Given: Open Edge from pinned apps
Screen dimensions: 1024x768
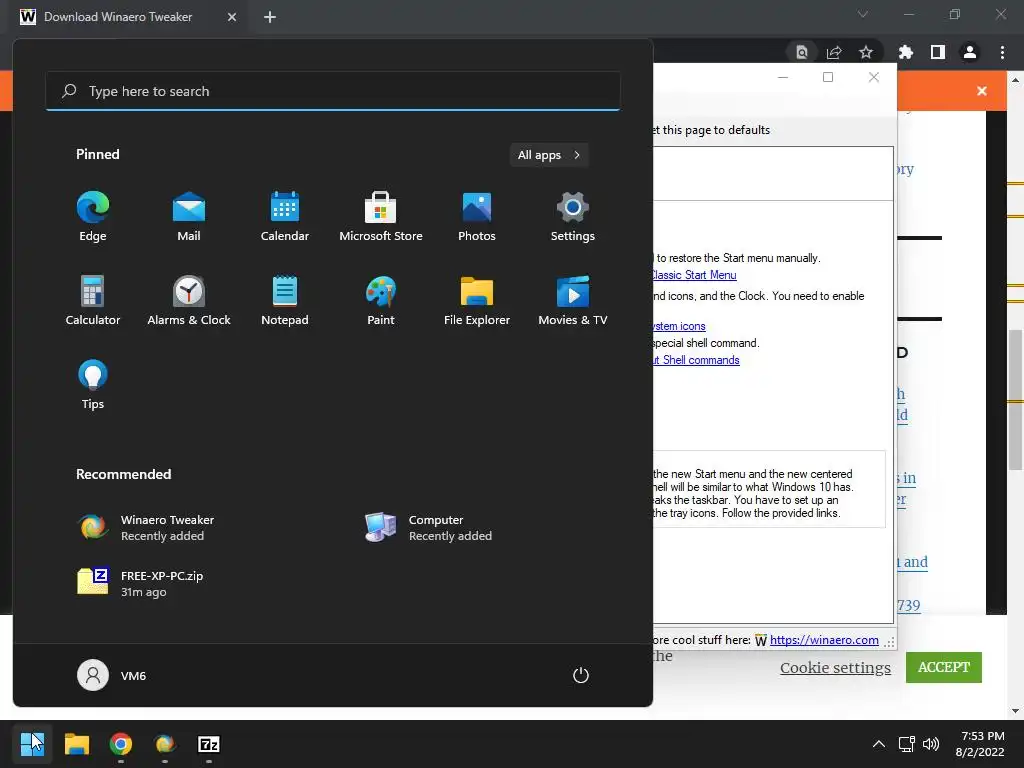Looking at the screenshot, I should (x=93, y=217).
